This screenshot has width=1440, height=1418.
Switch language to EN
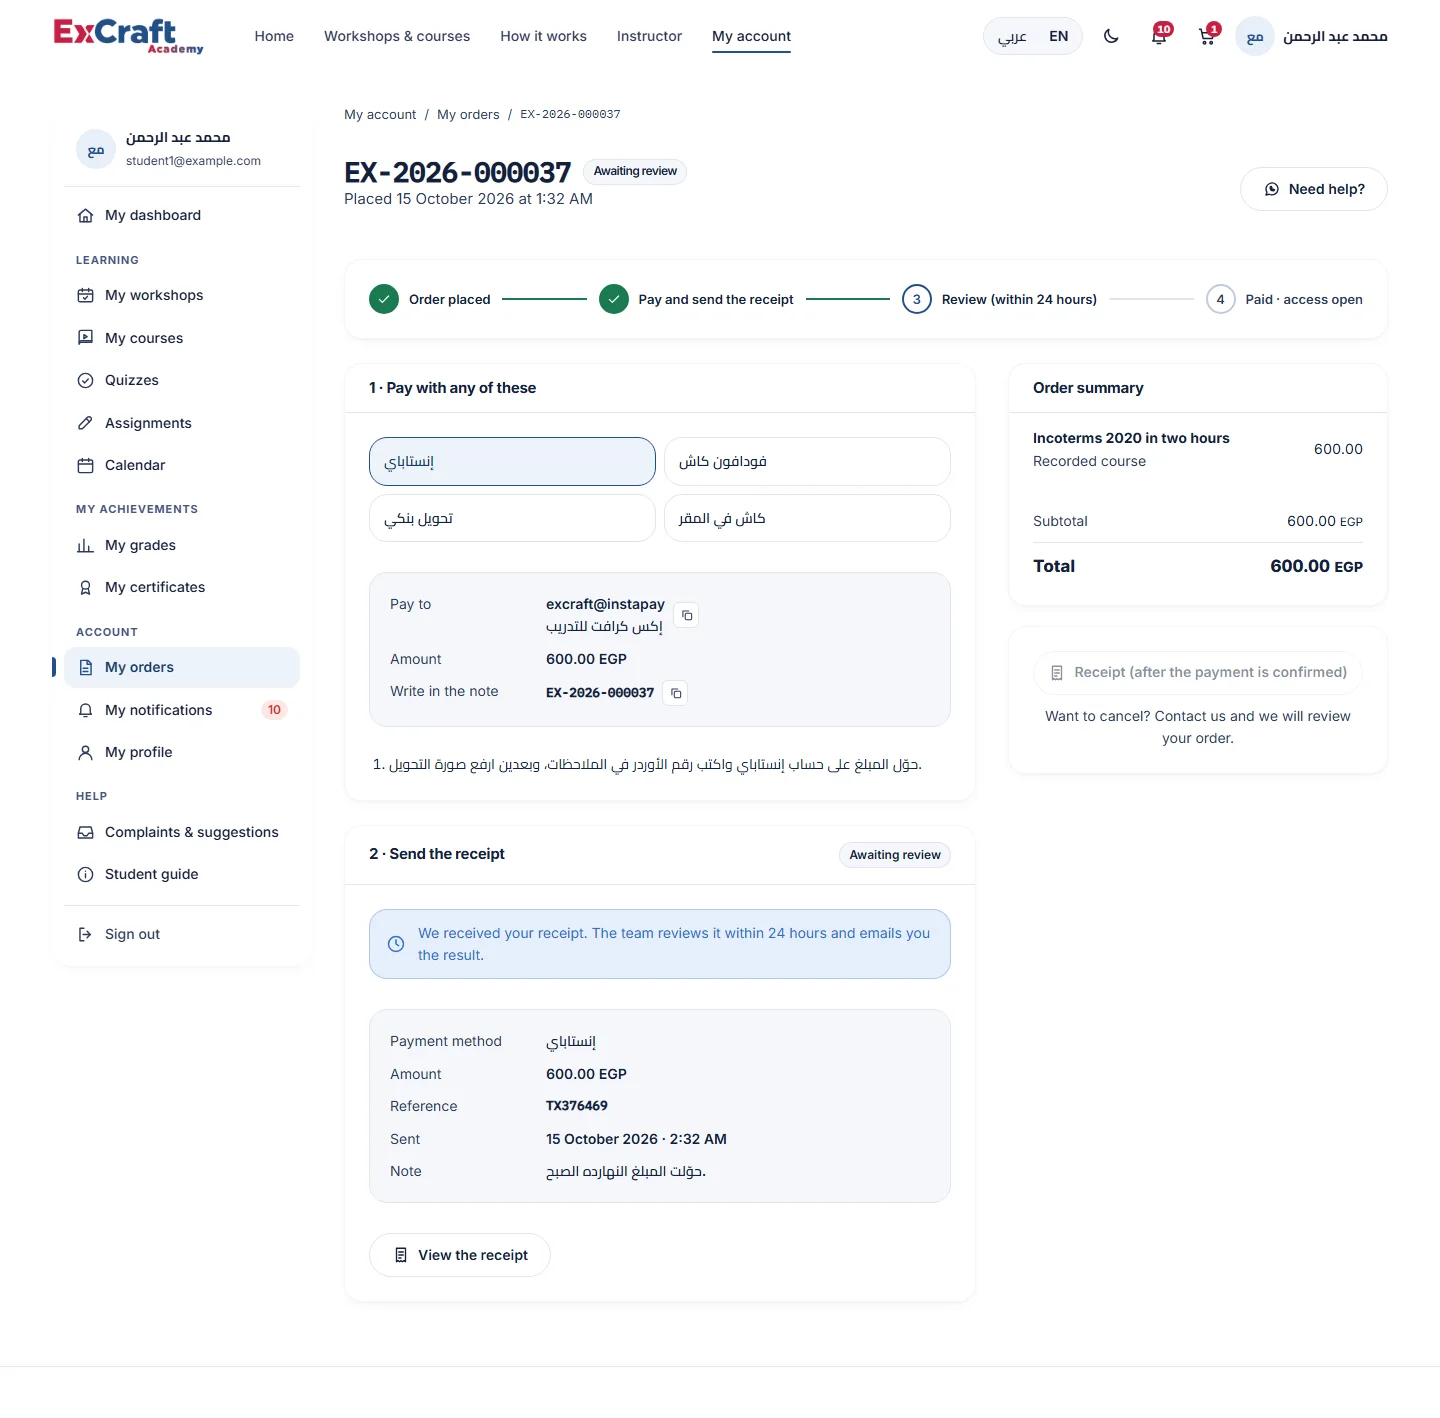click(x=1058, y=36)
